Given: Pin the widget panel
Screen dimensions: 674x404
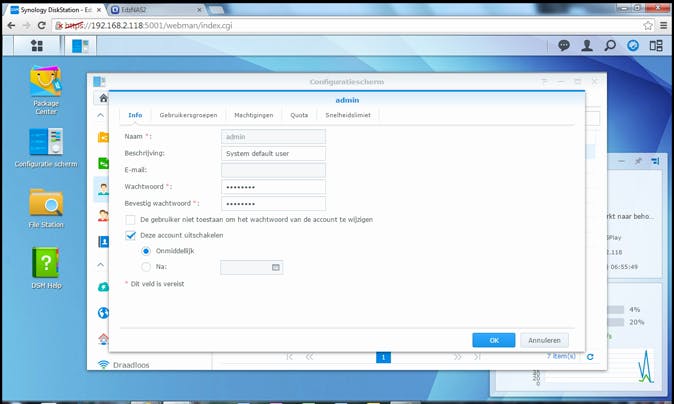Looking at the screenshot, I should 638,161.
